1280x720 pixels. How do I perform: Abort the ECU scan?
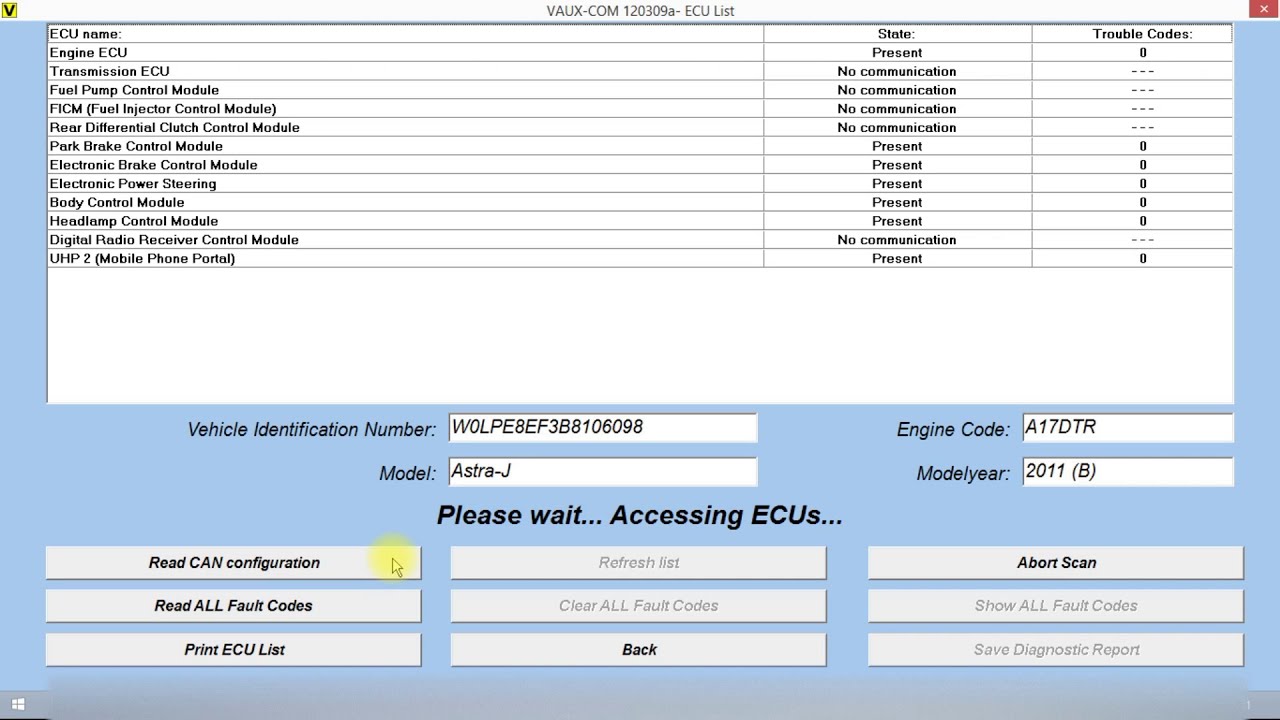pyautogui.click(x=1056, y=563)
